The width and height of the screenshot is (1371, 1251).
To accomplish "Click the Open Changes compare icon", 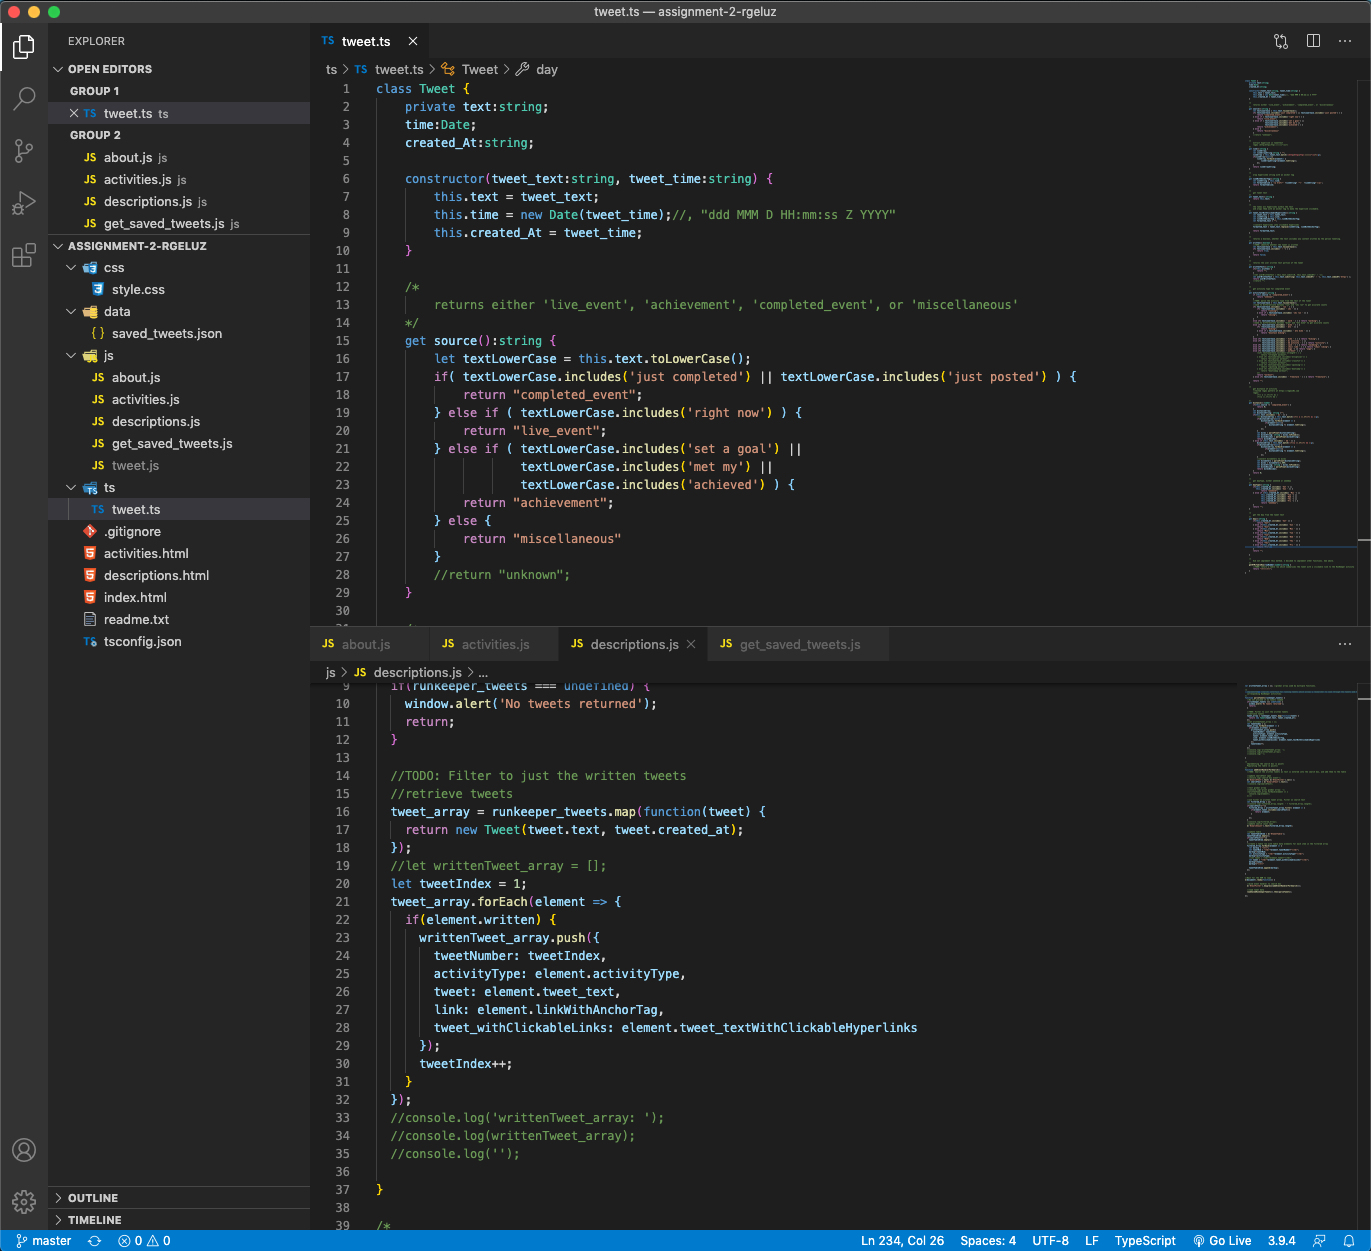I will (x=1281, y=41).
